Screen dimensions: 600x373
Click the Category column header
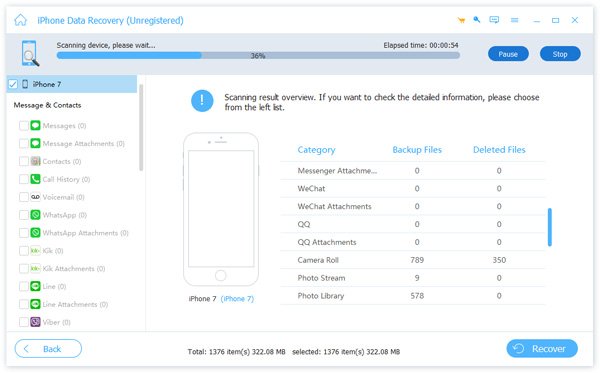click(x=316, y=150)
